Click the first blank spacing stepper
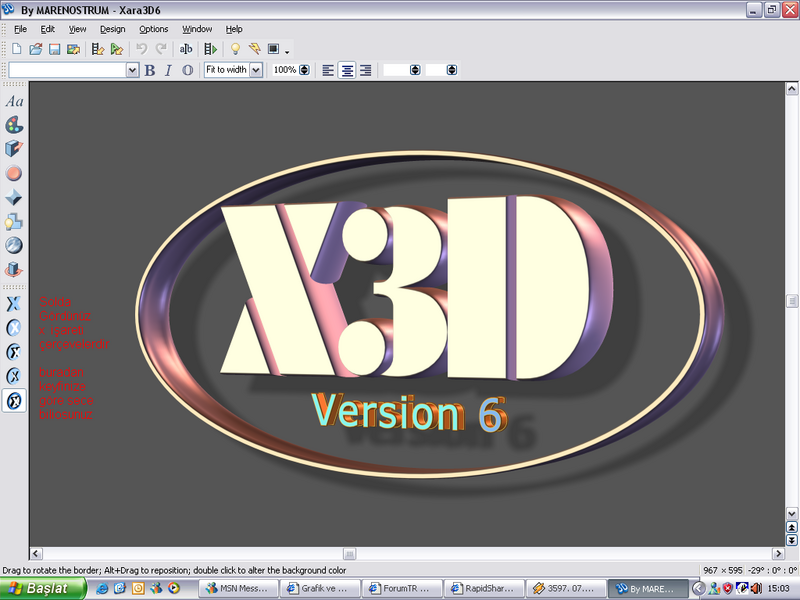The width and height of the screenshot is (800, 600). pyautogui.click(x=415, y=70)
